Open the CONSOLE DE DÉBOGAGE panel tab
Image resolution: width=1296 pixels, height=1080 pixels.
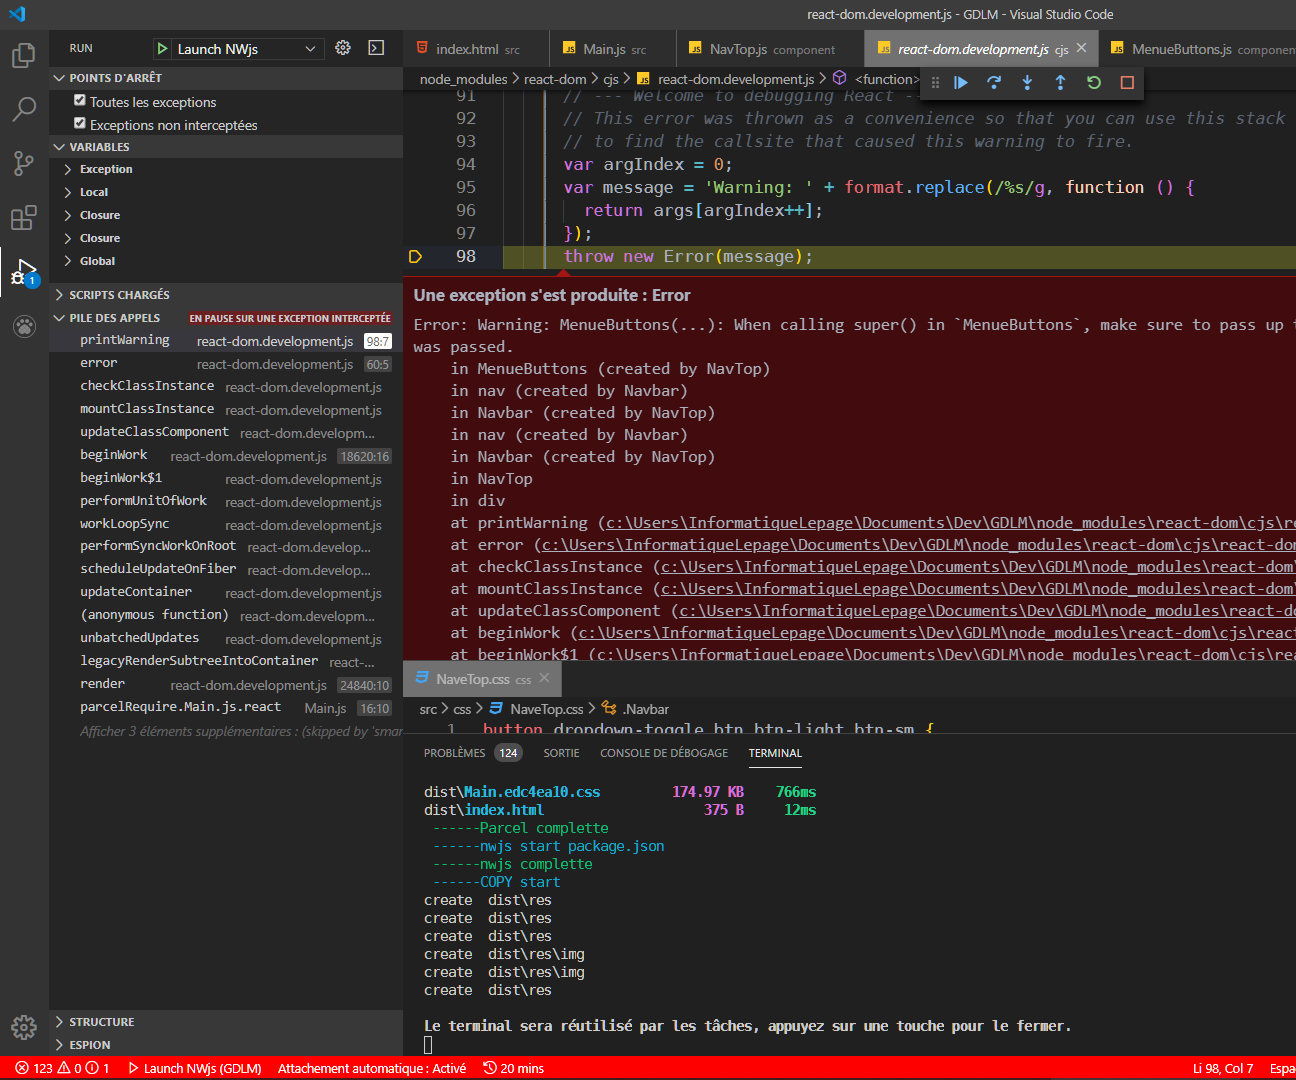click(x=663, y=753)
